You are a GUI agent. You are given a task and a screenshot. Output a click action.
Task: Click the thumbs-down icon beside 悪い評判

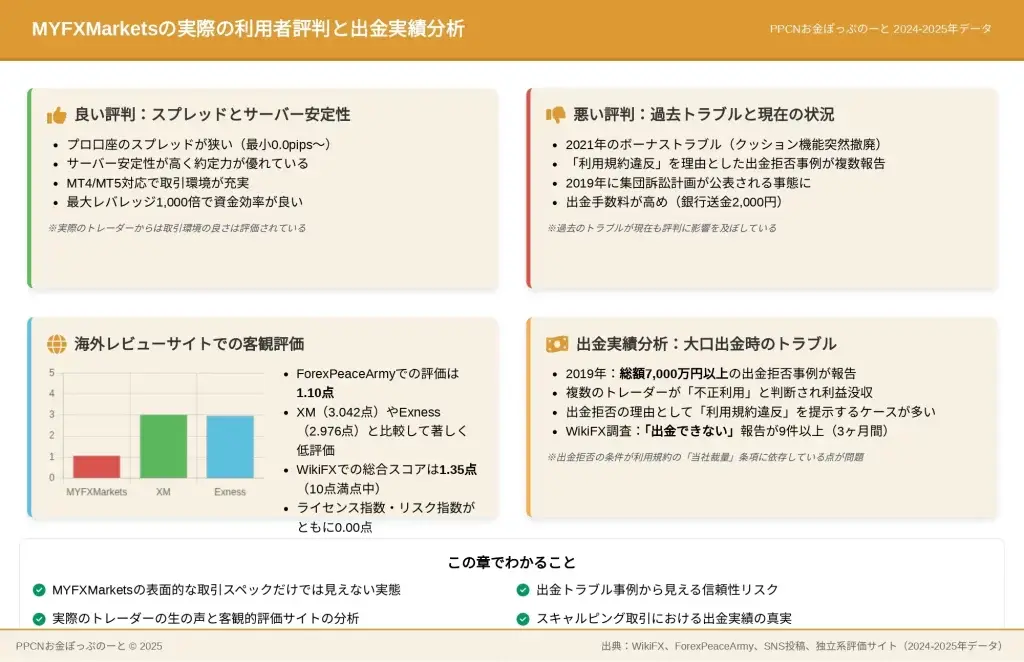556,115
